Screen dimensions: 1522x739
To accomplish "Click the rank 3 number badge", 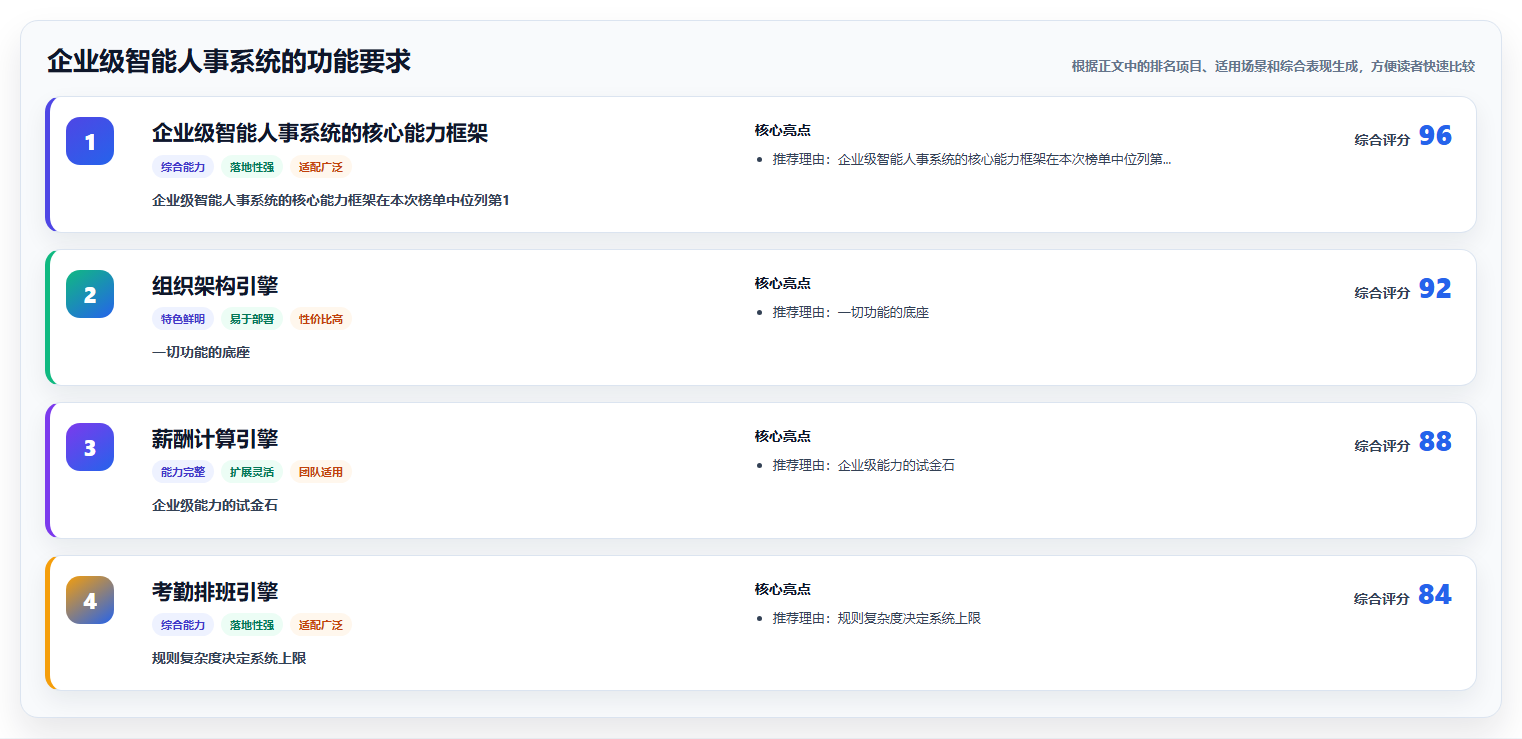I will pos(90,447).
